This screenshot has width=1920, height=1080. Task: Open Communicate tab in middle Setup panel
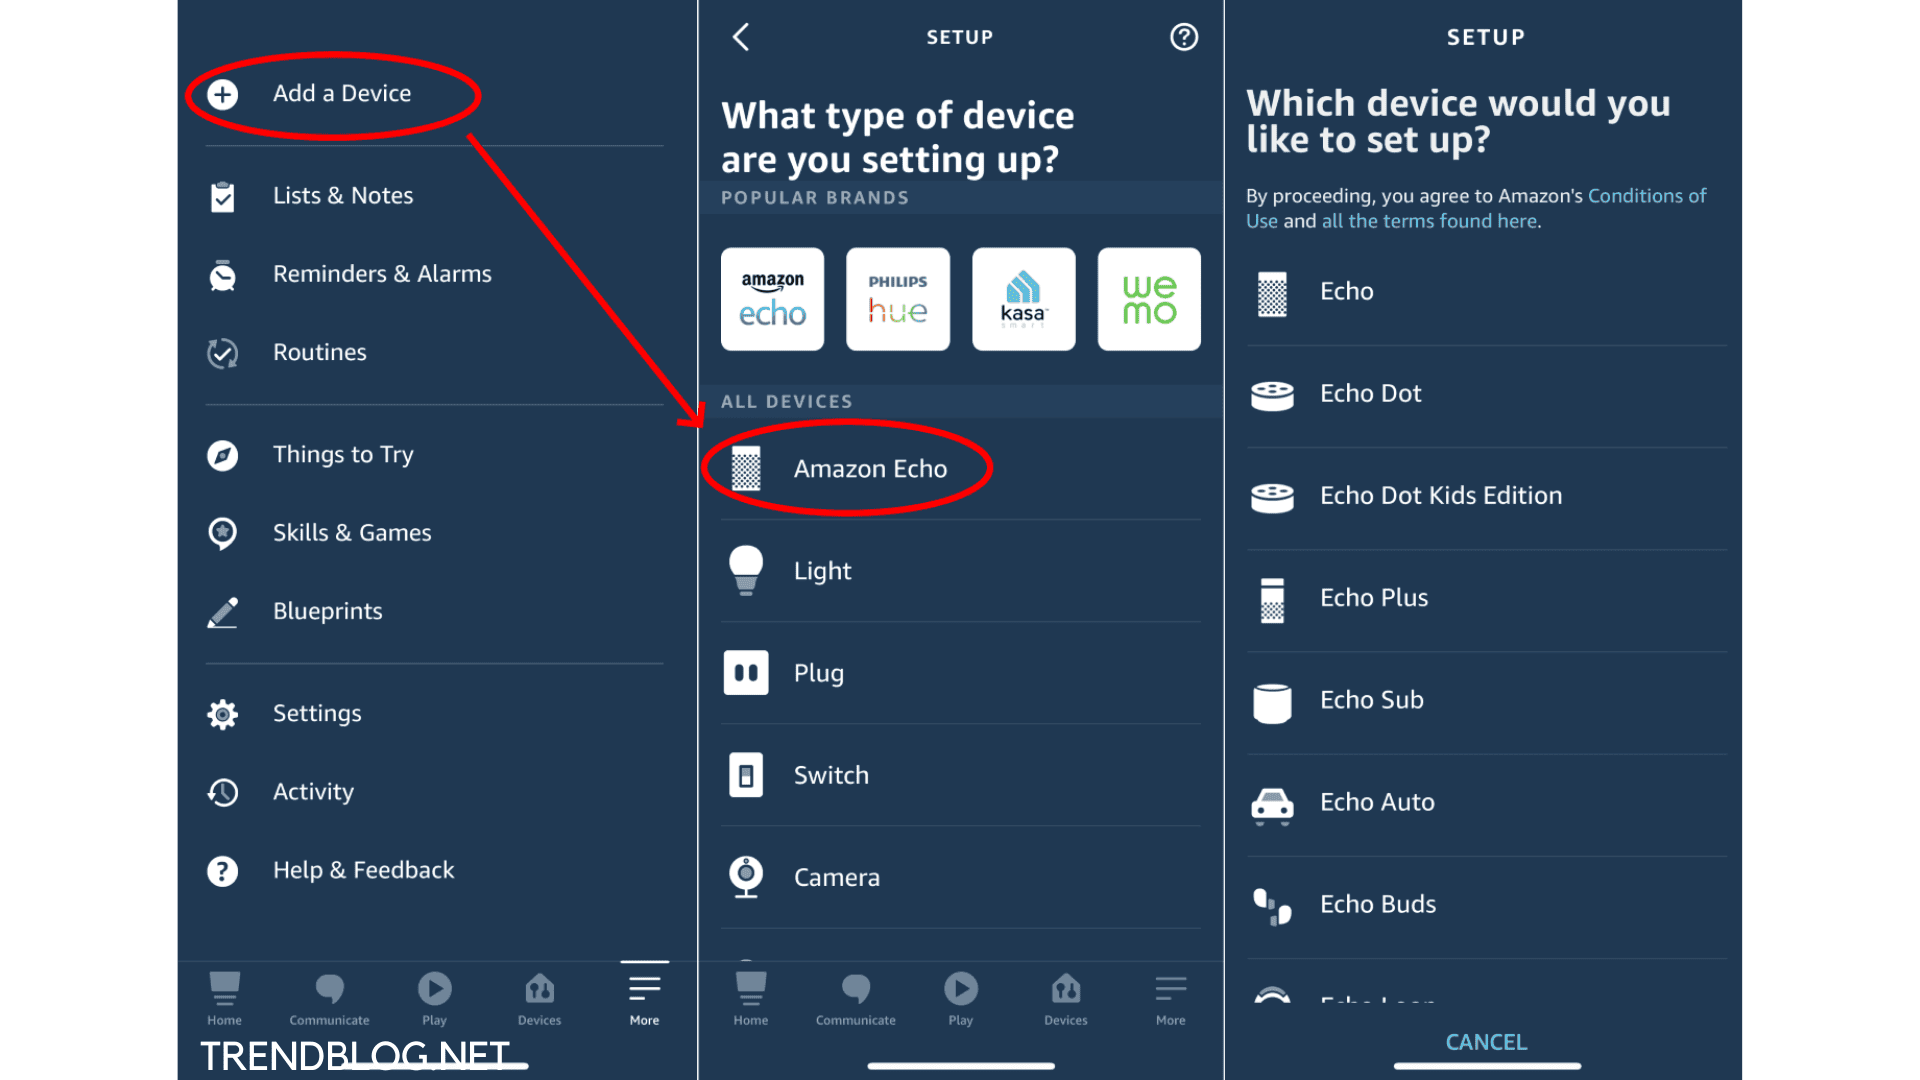(x=855, y=998)
